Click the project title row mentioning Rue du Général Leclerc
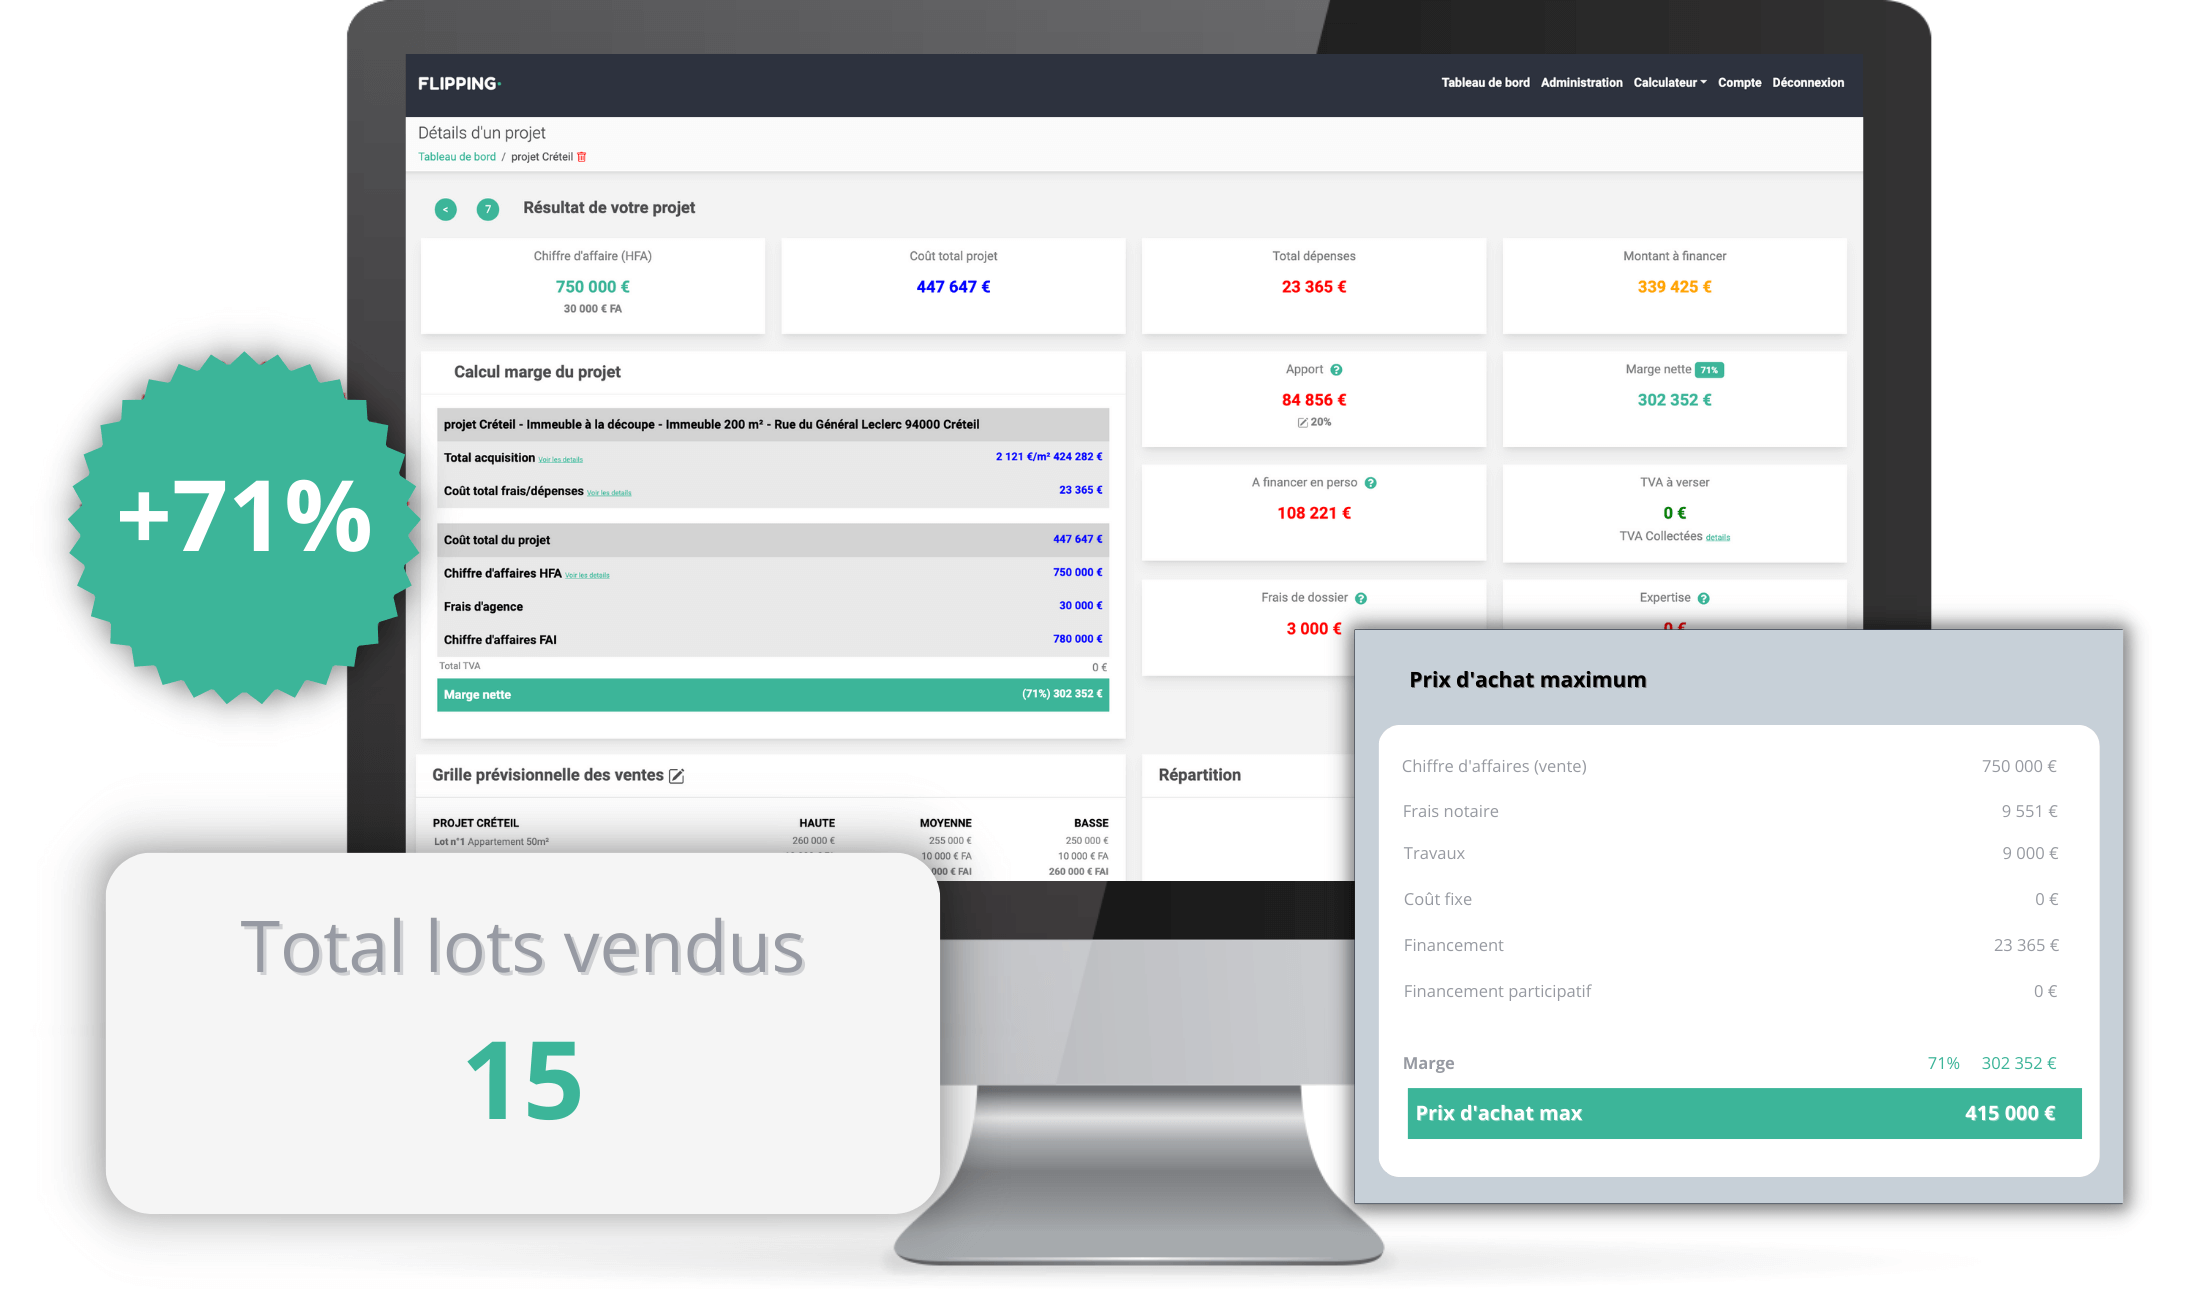Viewport: 2200px width, 1299px height. (x=773, y=425)
